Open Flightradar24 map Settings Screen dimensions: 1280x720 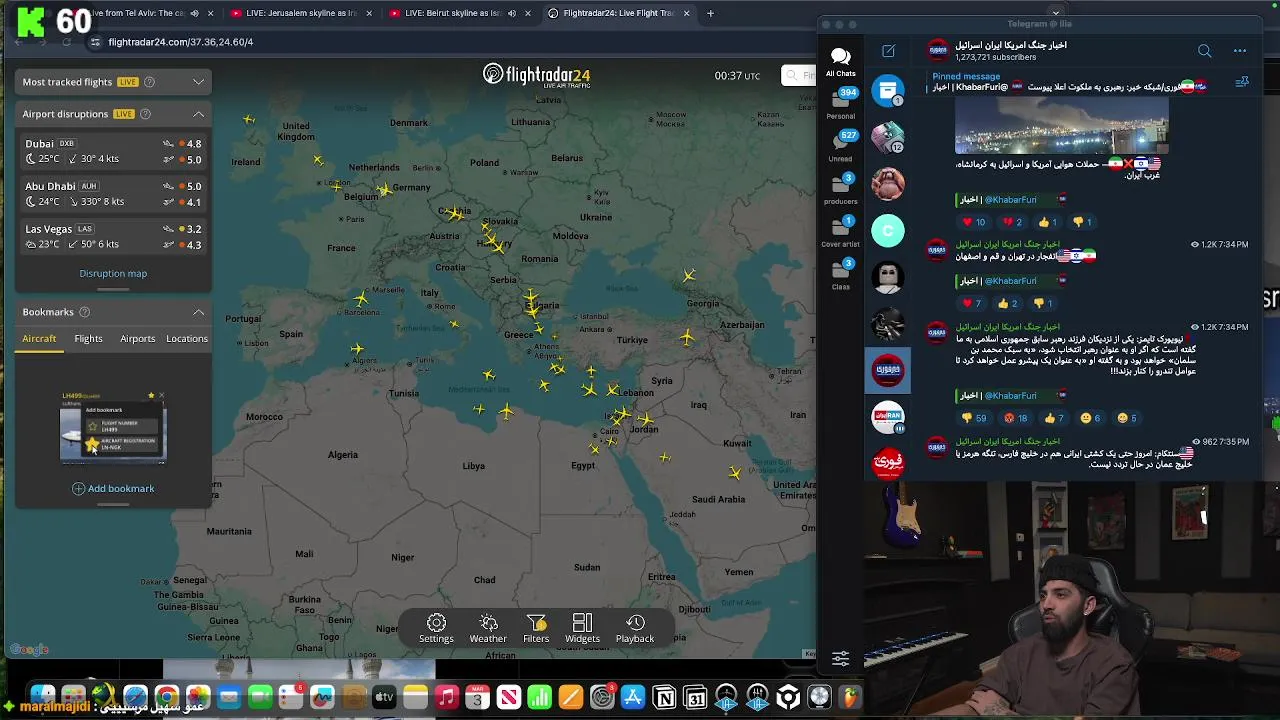[436, 629]
